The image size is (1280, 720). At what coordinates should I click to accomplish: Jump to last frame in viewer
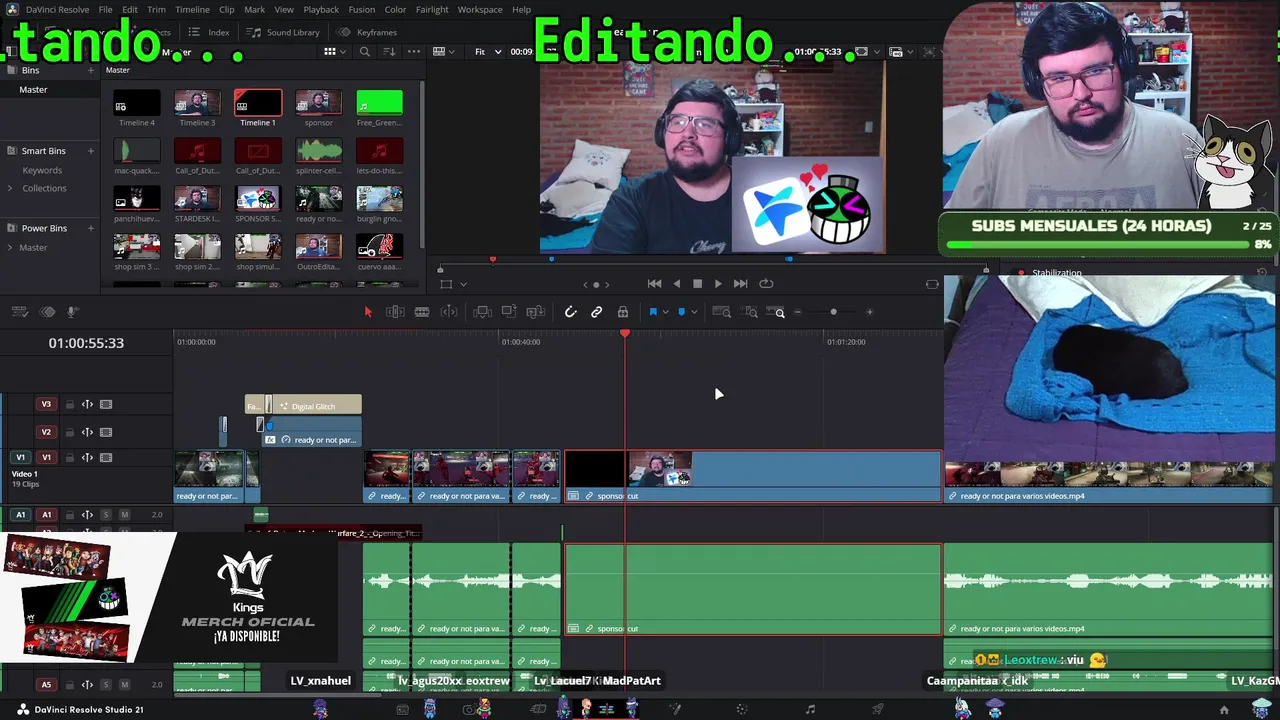point(740,284)
